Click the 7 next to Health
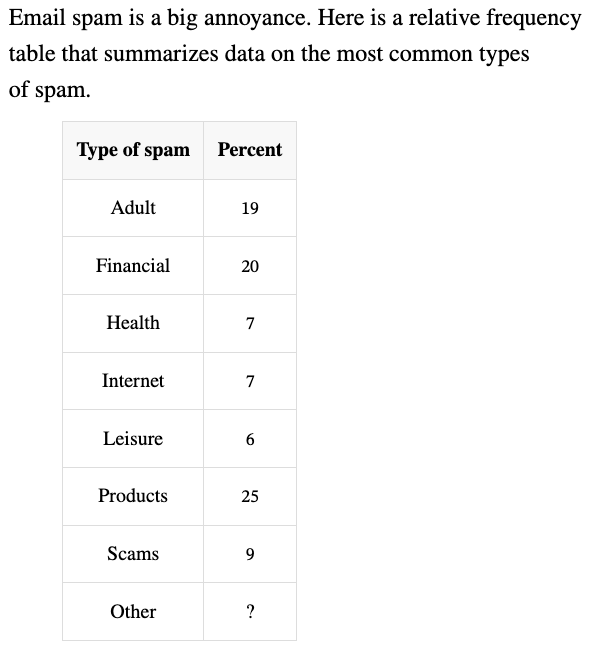590x662 pixels. (250, 323)
